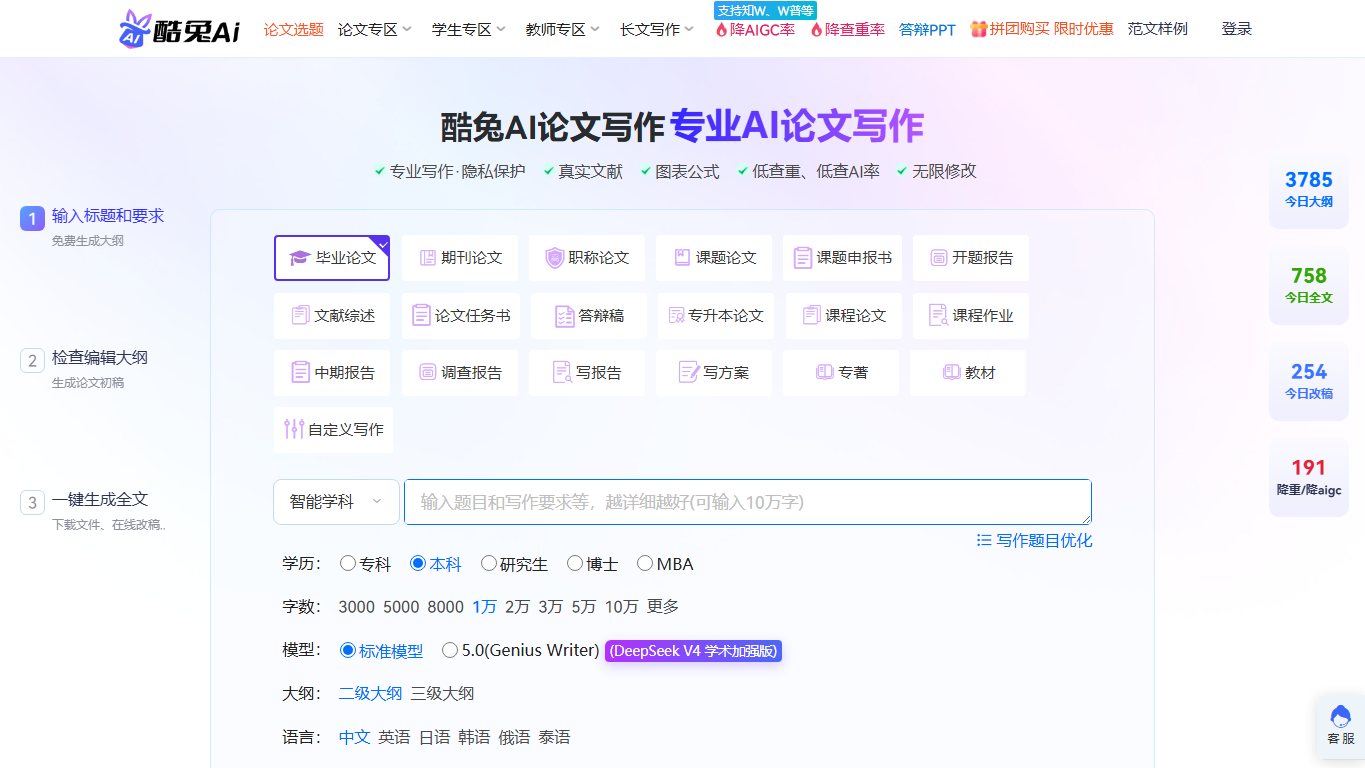This screenshot has height=768, width=1365.
Task: Select the 本科 radio button
Action: [x=418, y=563]
